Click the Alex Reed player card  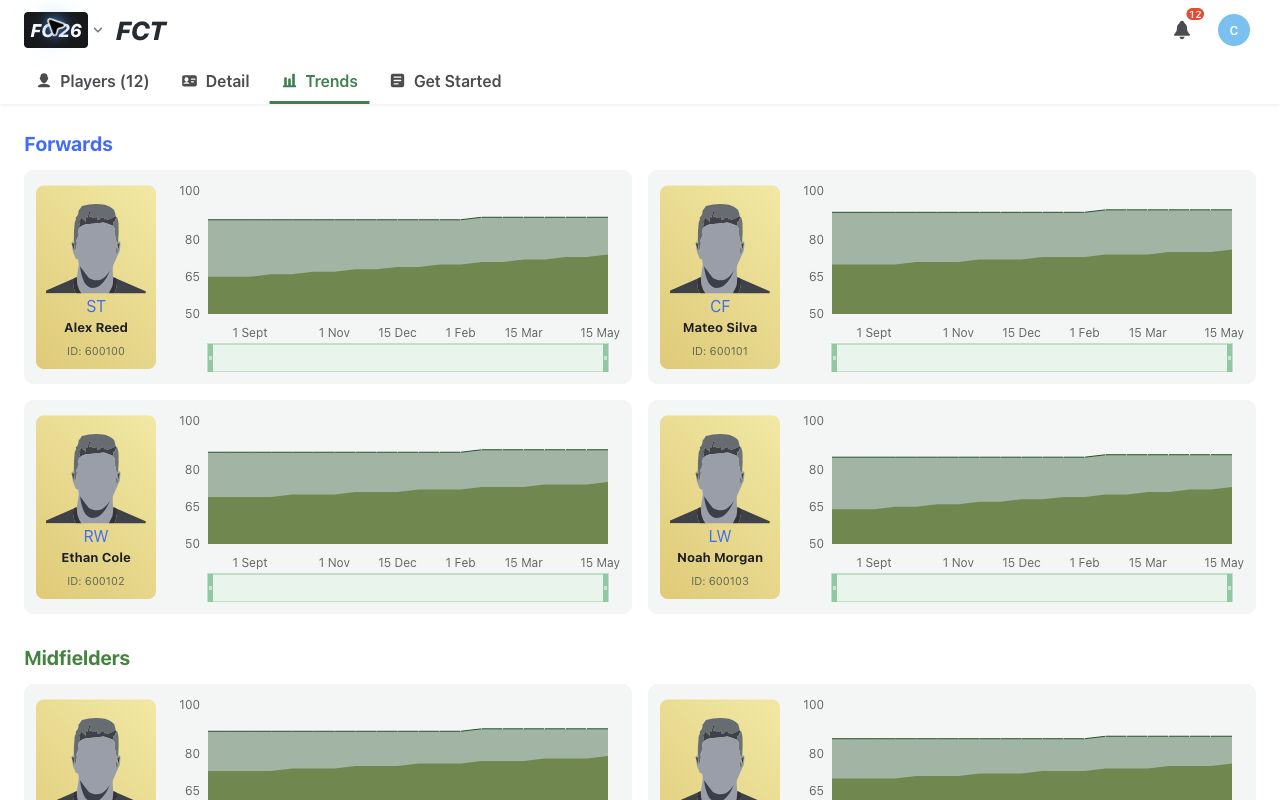click(96, 277)
